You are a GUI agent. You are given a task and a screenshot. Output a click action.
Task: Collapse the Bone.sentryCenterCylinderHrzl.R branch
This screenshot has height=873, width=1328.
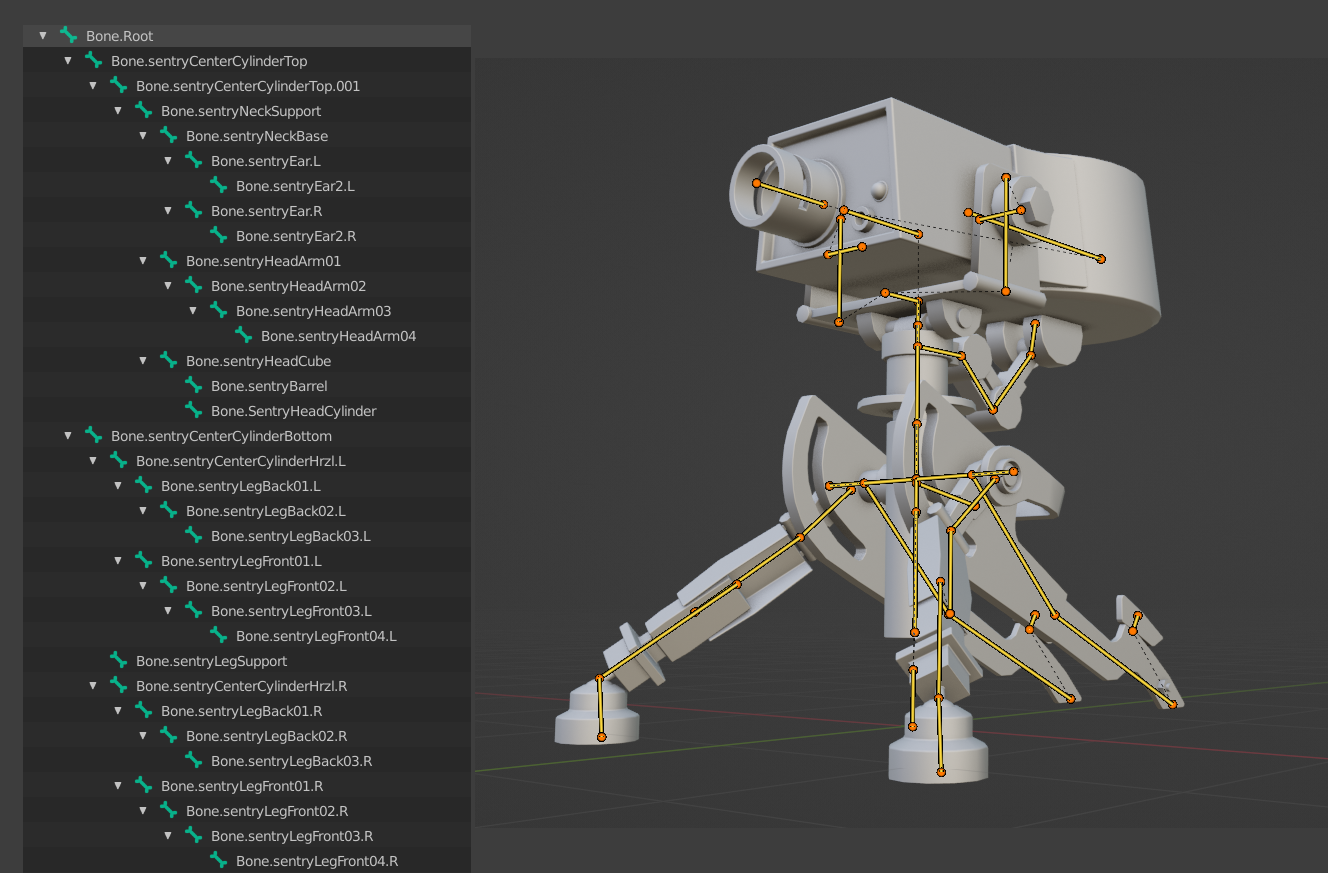click(93, 685)
